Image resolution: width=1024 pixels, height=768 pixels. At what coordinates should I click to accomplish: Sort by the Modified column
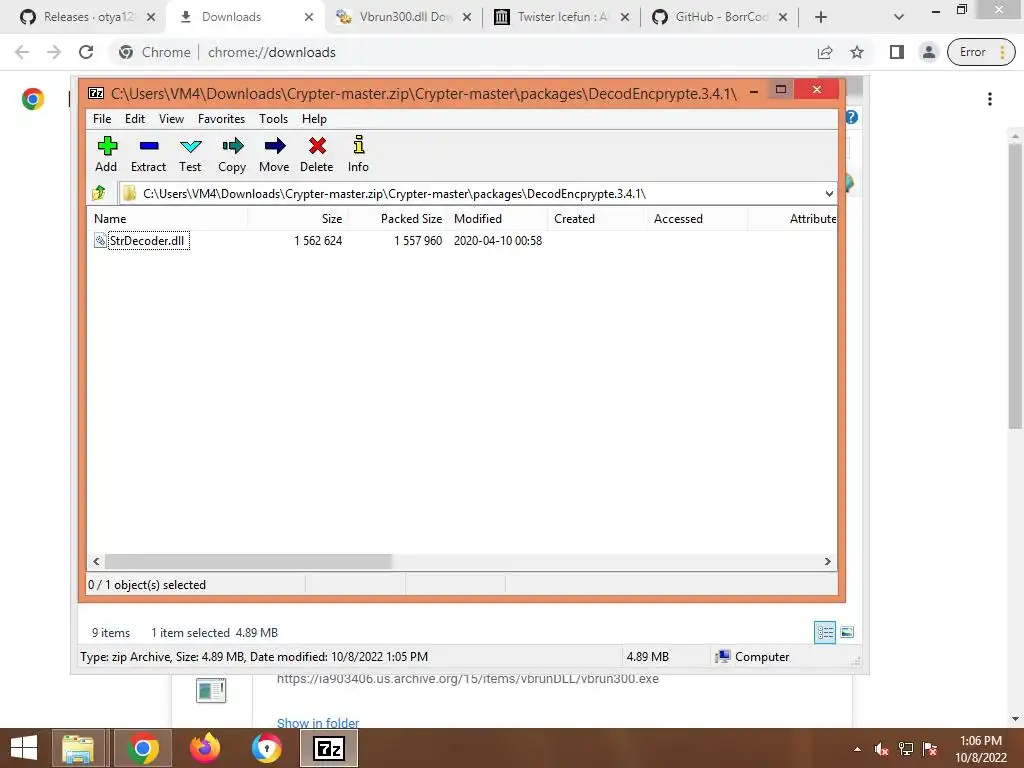click(x=498, y=219)
